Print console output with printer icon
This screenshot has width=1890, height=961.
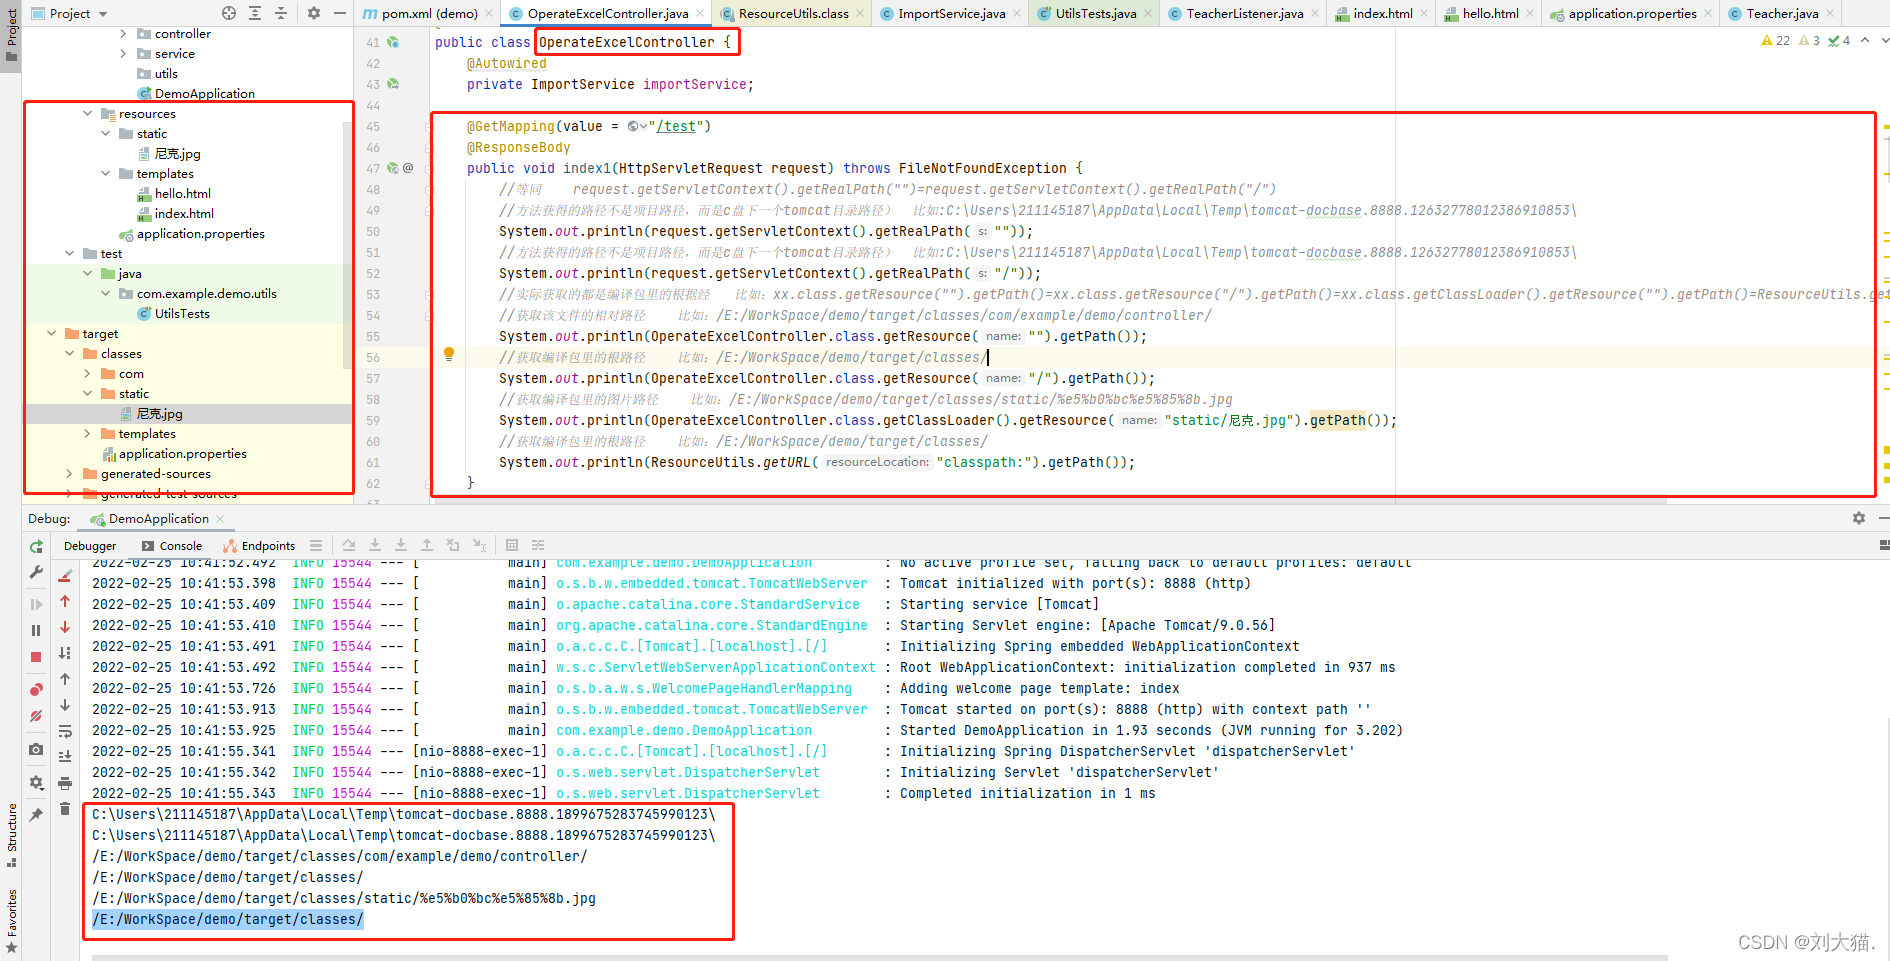click(x=65, y=783)
